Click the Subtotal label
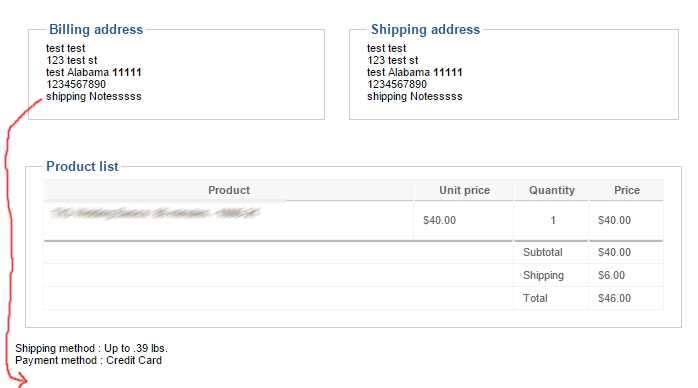This screenshot has width=698, height=388. click(543, 252)
